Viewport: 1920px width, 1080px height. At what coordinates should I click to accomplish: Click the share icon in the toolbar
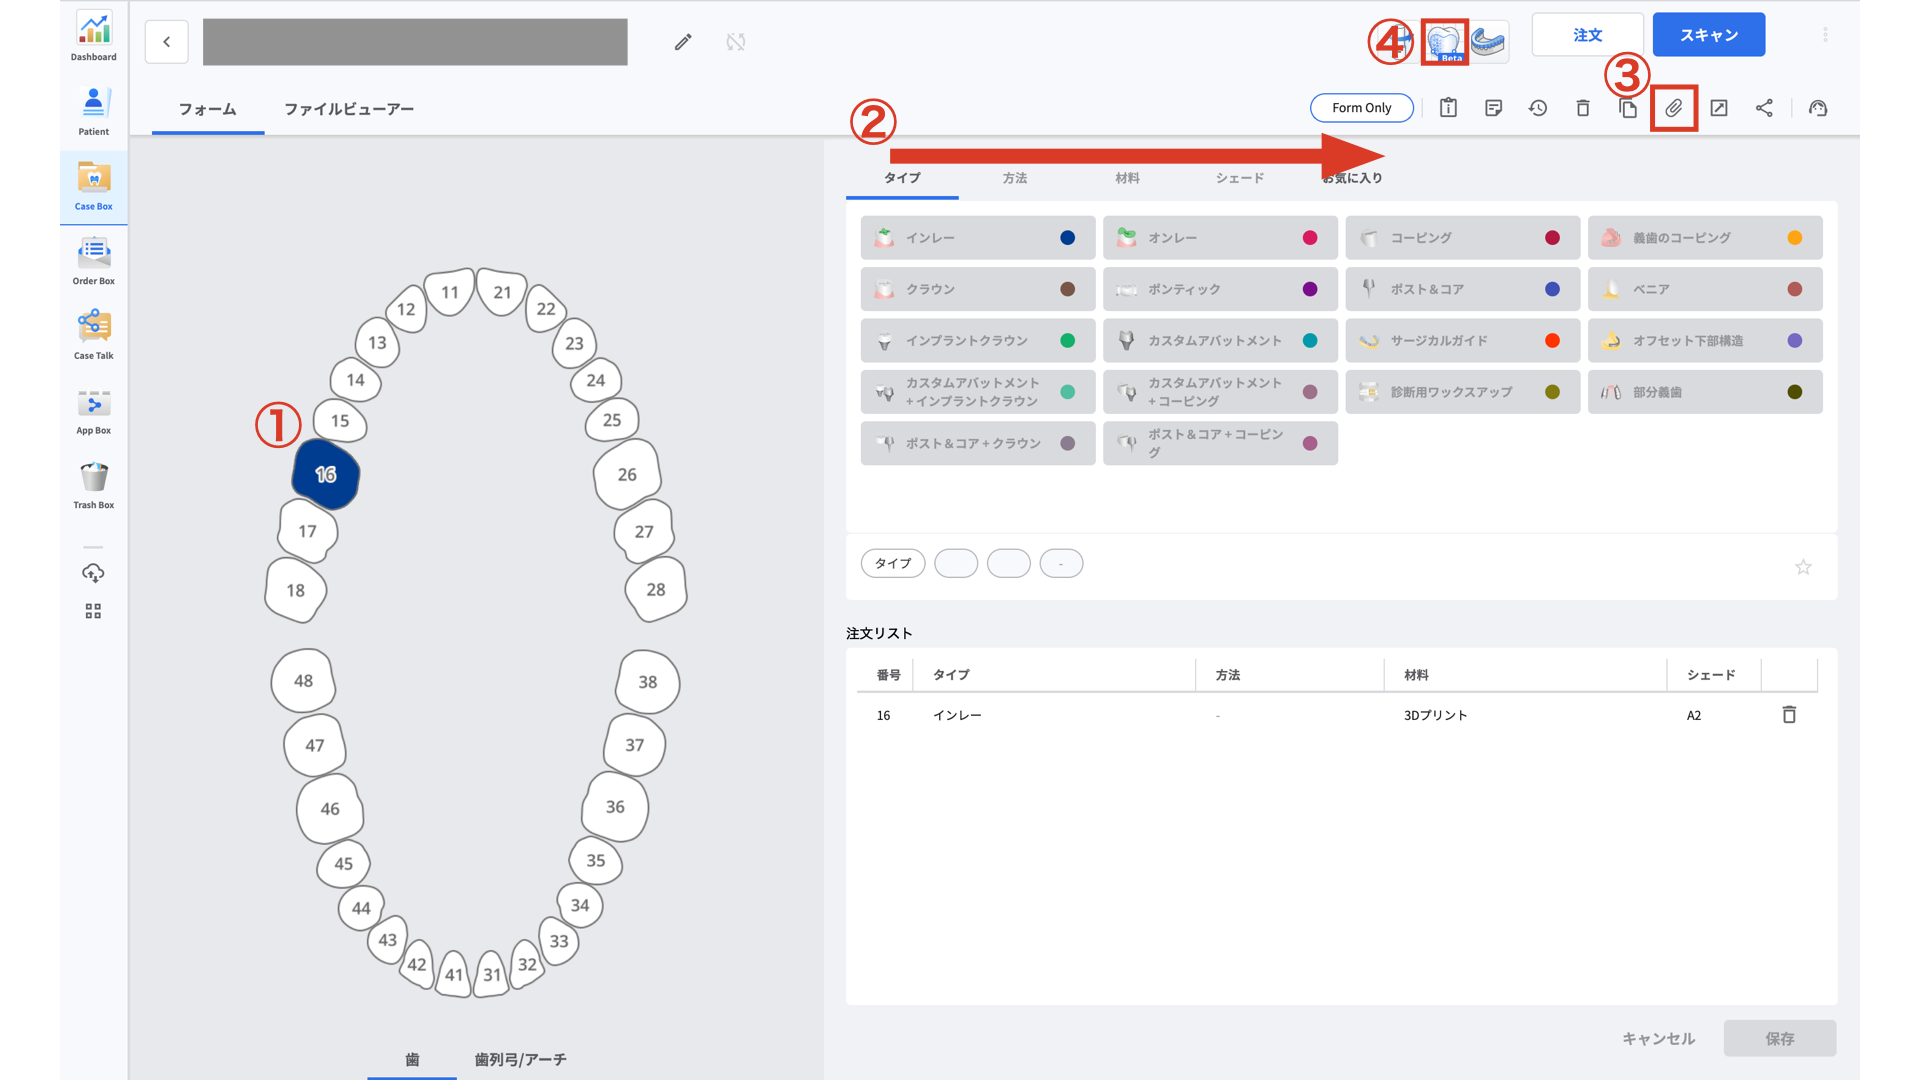point(1765,108)
